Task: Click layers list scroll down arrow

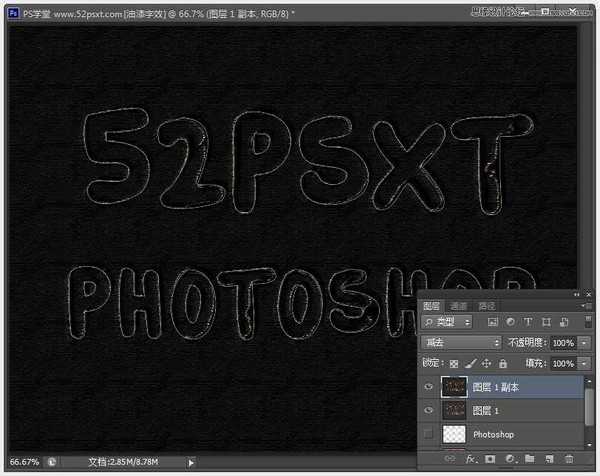Action: pos(589,445)
